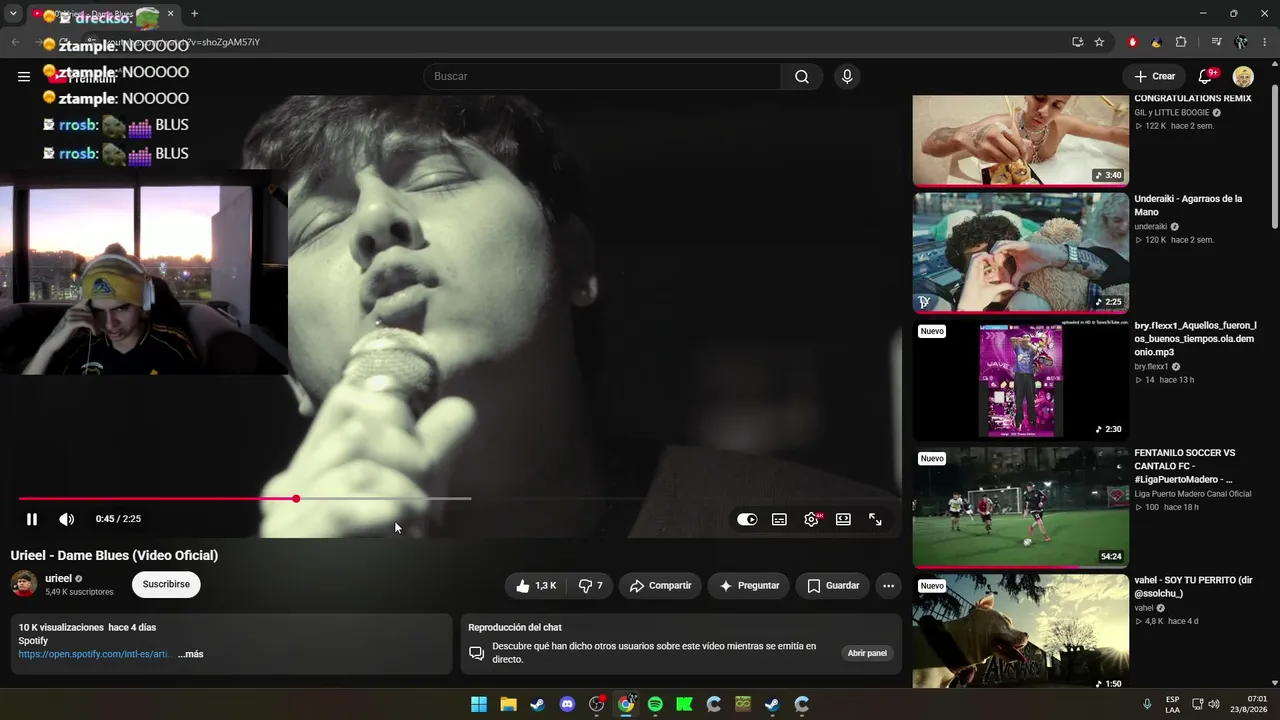
Task: Toggle subtitles on the video
Action: point(779,519)
